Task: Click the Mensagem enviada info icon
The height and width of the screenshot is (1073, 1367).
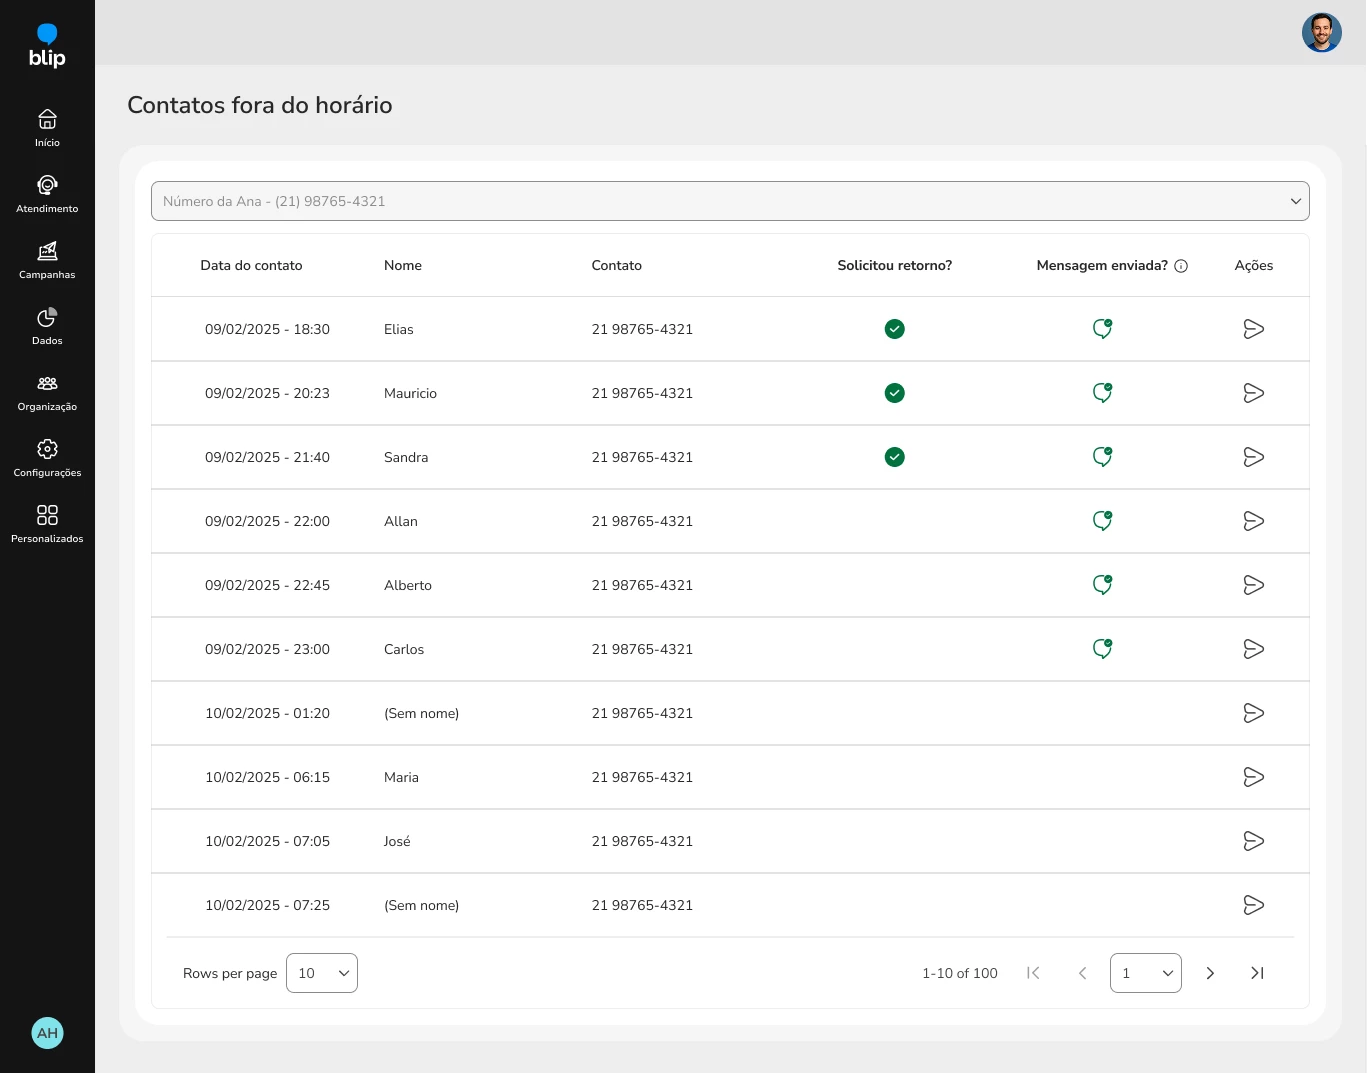Action: (x=1181, y=266)
